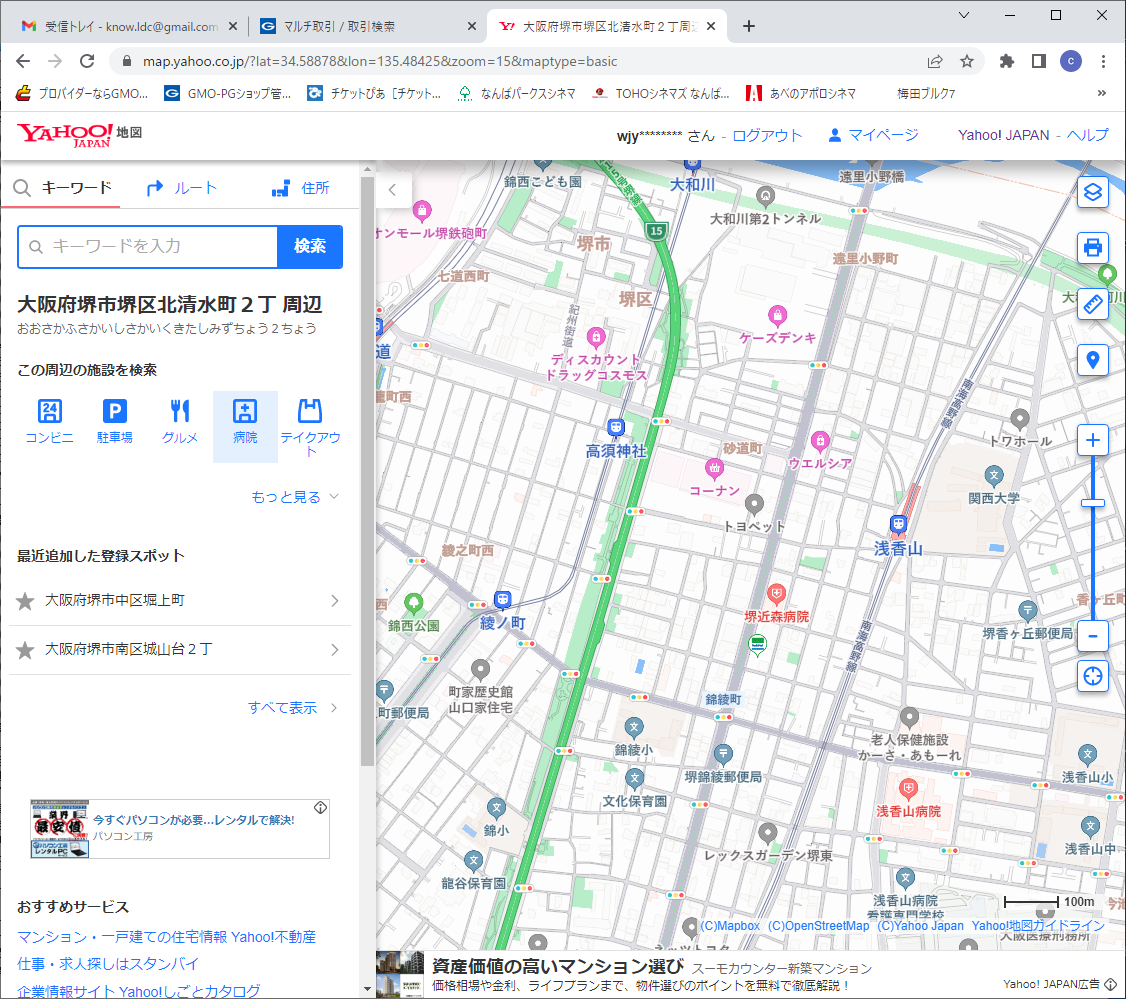This screenshot has width=1126, height=999.
Task: Open 大阪府堺市中区堀上町 registered spot
Action: click(x=180, y=601)
